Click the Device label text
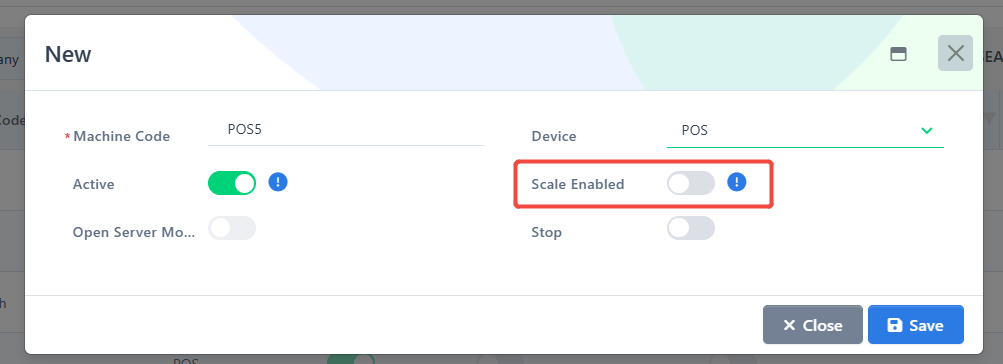1003x364 pixels. [x=554, y=136]
